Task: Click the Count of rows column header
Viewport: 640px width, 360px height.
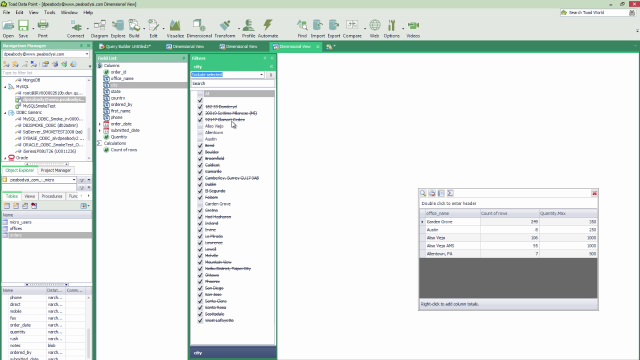Action: [509, 213]
